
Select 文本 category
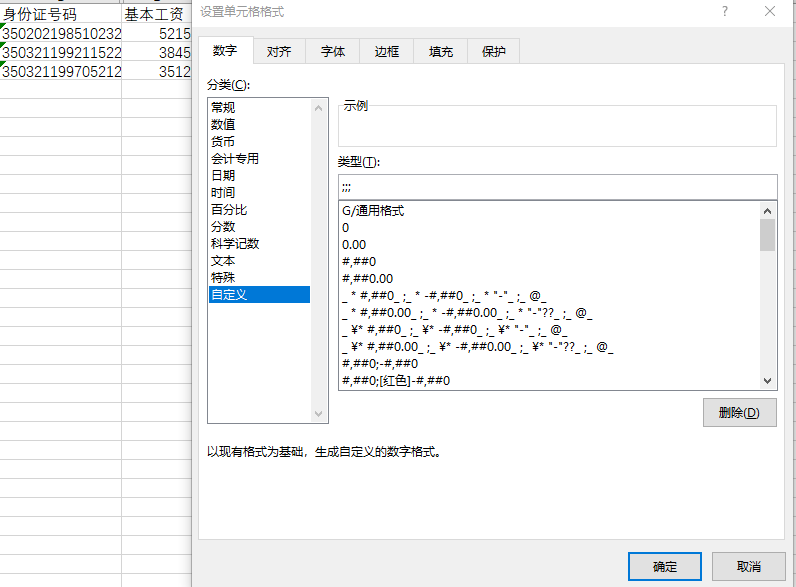259,260
